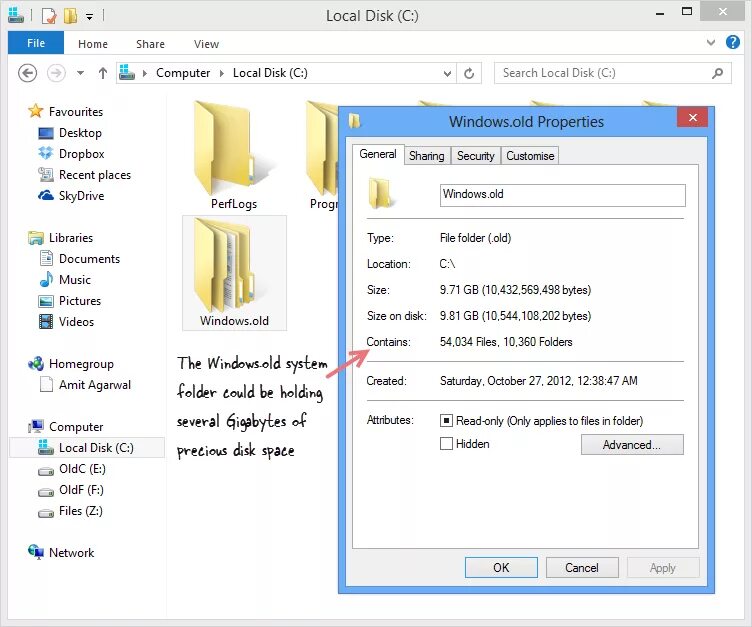752x627 pixels.
Task: Switch to the Customise tab
Action: [530, 156]
